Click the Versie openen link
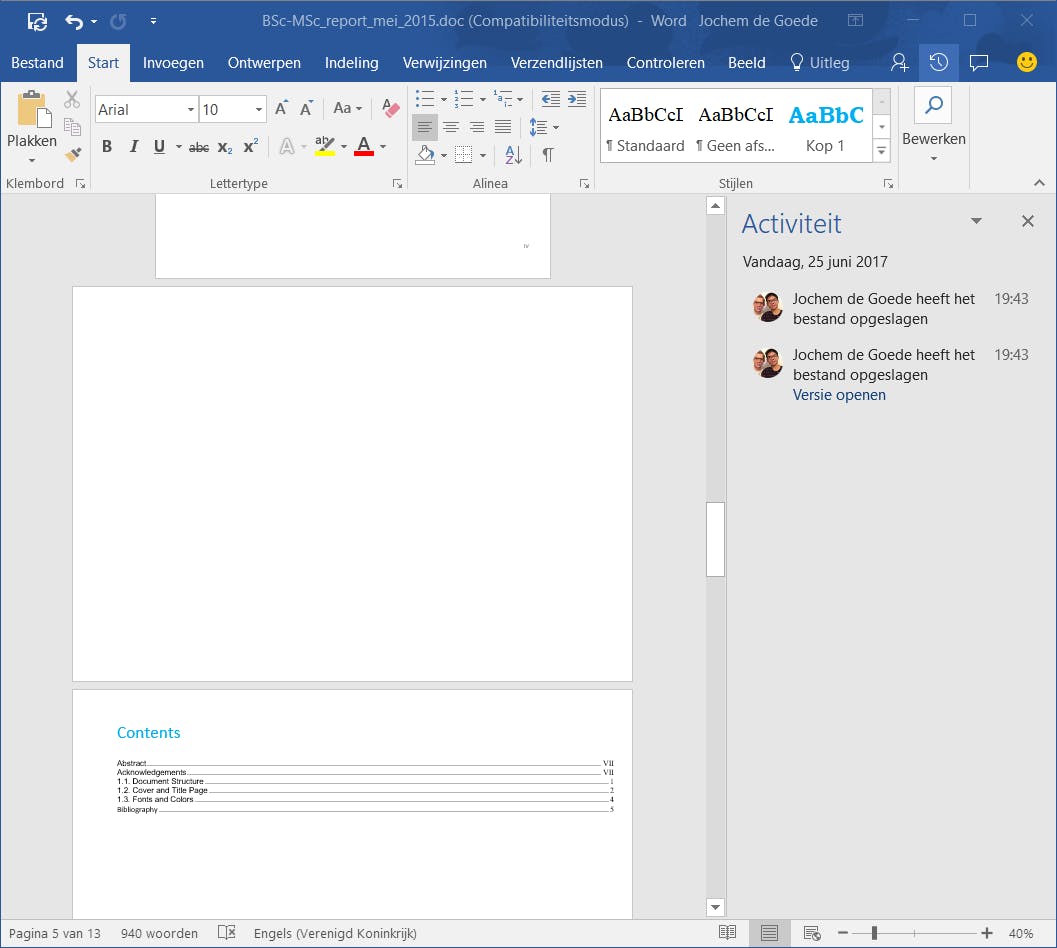The width and height of the screenshot is (1057, 948). point(839,395)
